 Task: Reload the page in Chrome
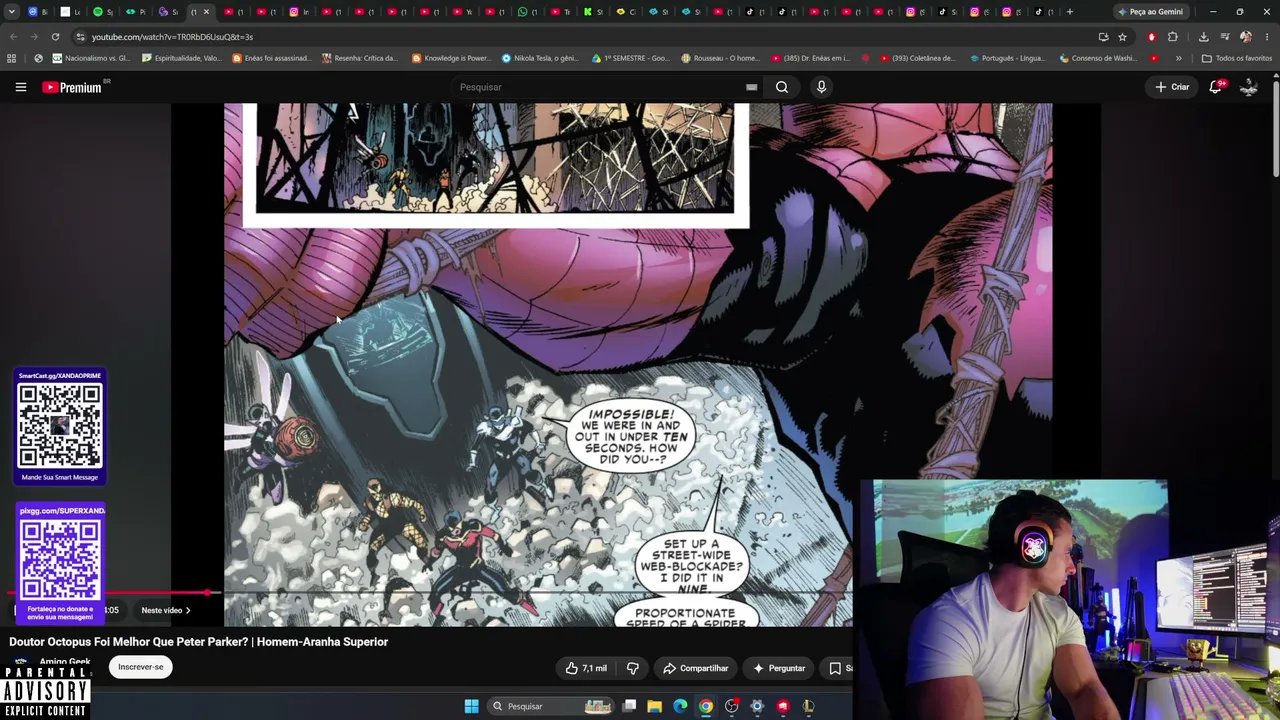[55, 37]
